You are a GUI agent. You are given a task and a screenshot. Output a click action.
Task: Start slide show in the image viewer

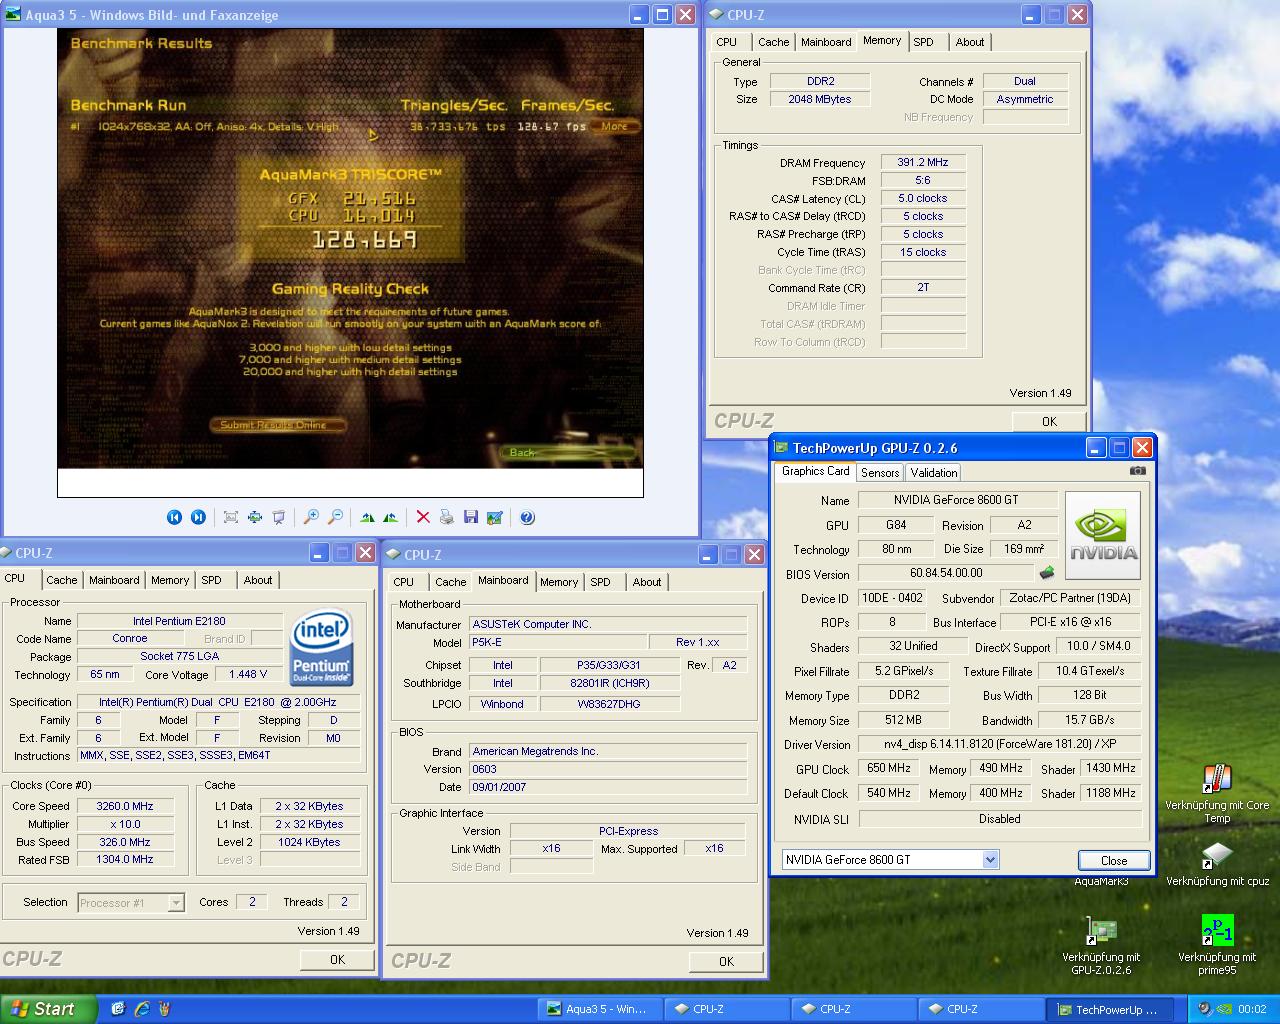(x=279, y=517)
